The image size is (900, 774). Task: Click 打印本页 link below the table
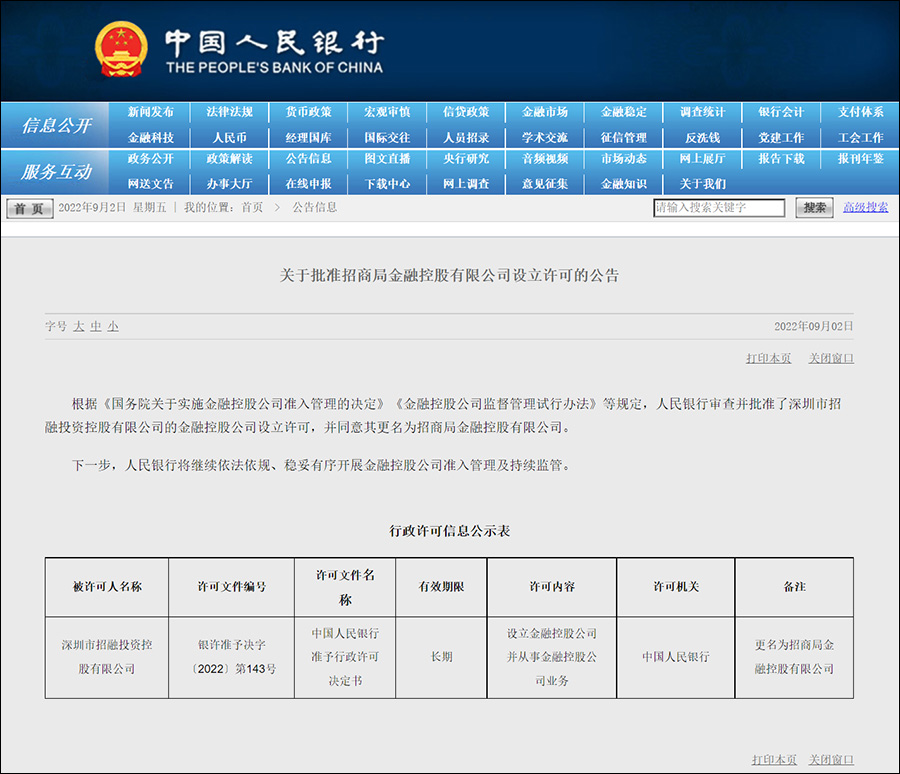click(774, 760)
